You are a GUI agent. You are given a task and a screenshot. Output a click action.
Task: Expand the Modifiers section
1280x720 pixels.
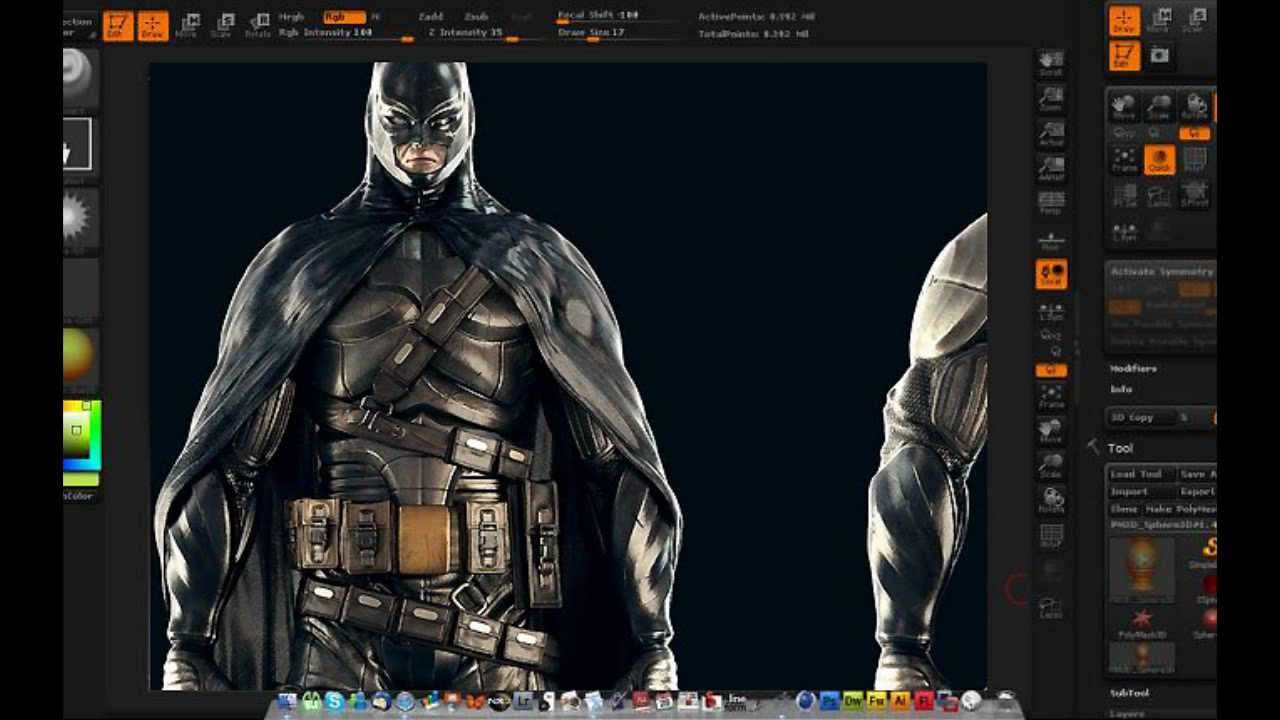(1133, 368)
